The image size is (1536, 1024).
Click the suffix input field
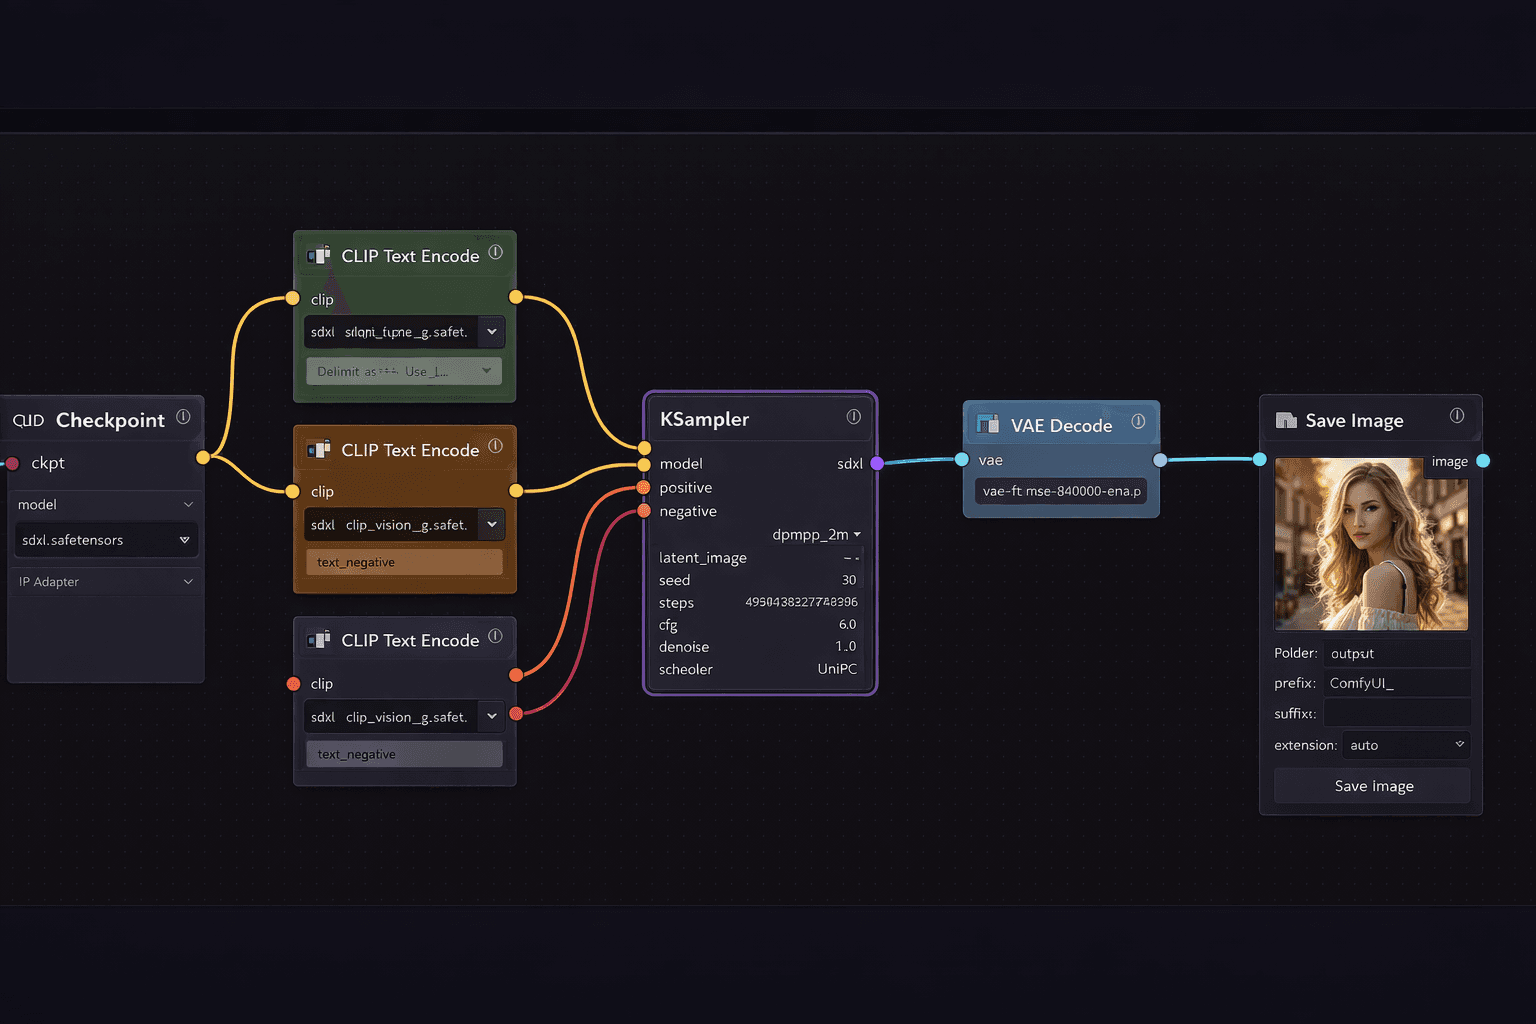point(1396,712)
